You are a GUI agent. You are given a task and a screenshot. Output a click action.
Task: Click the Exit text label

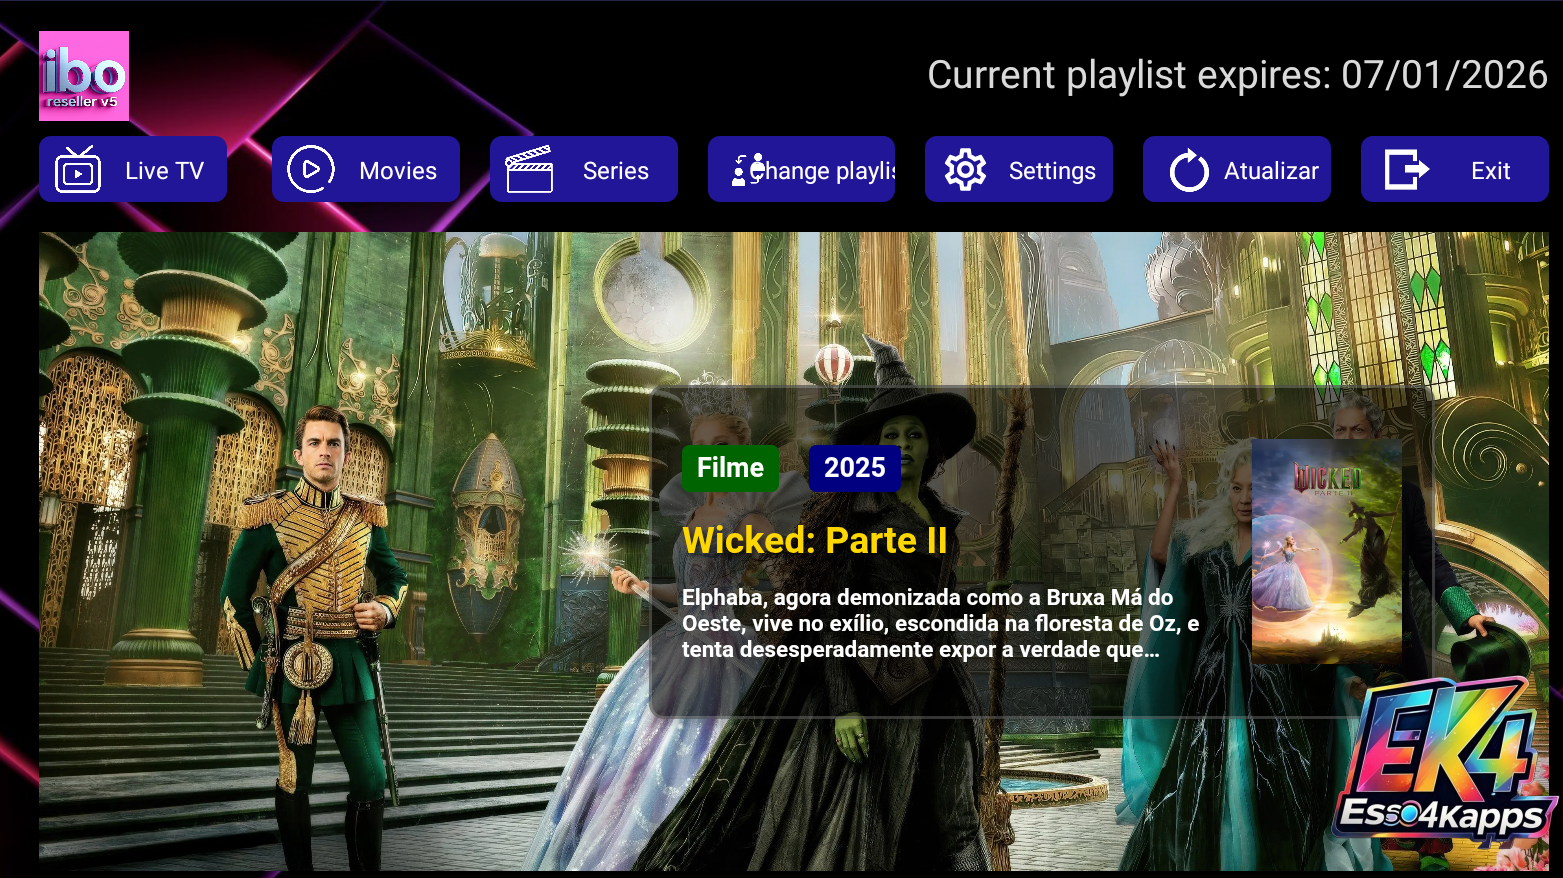1489,171
